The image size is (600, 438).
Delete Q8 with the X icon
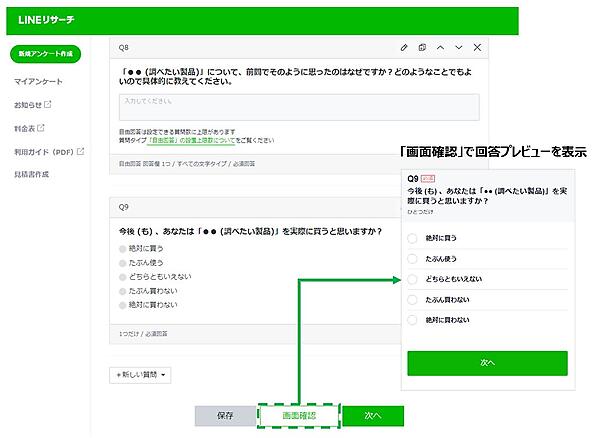477,47
